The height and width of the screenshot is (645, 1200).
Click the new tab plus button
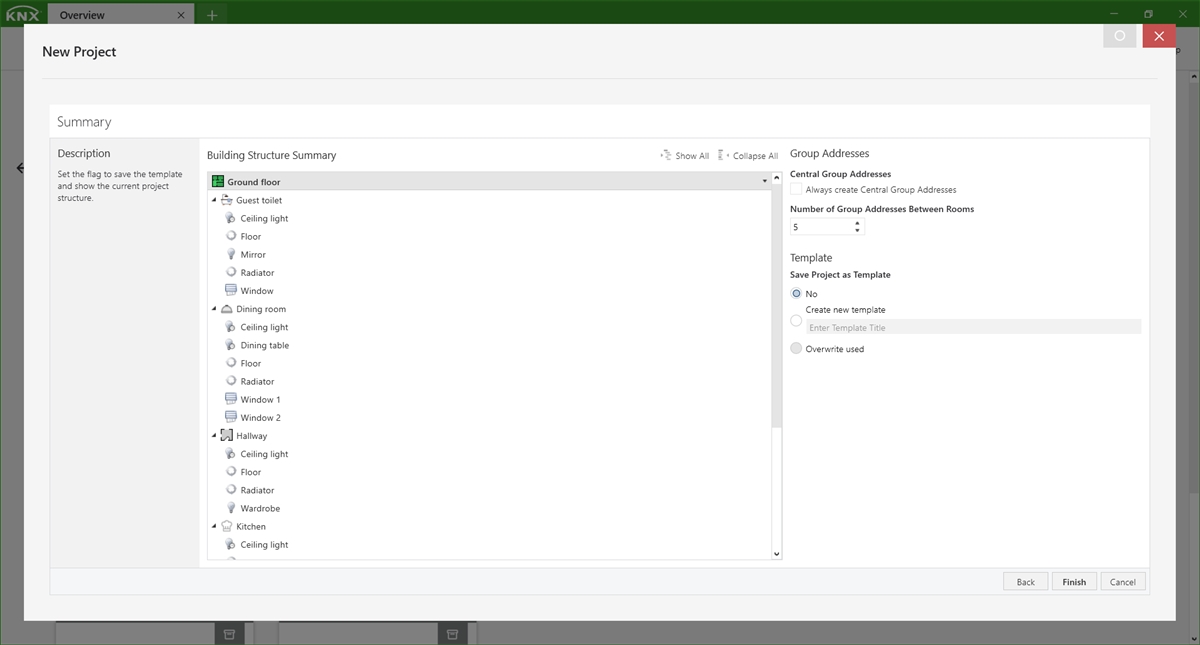pos(210,15)
